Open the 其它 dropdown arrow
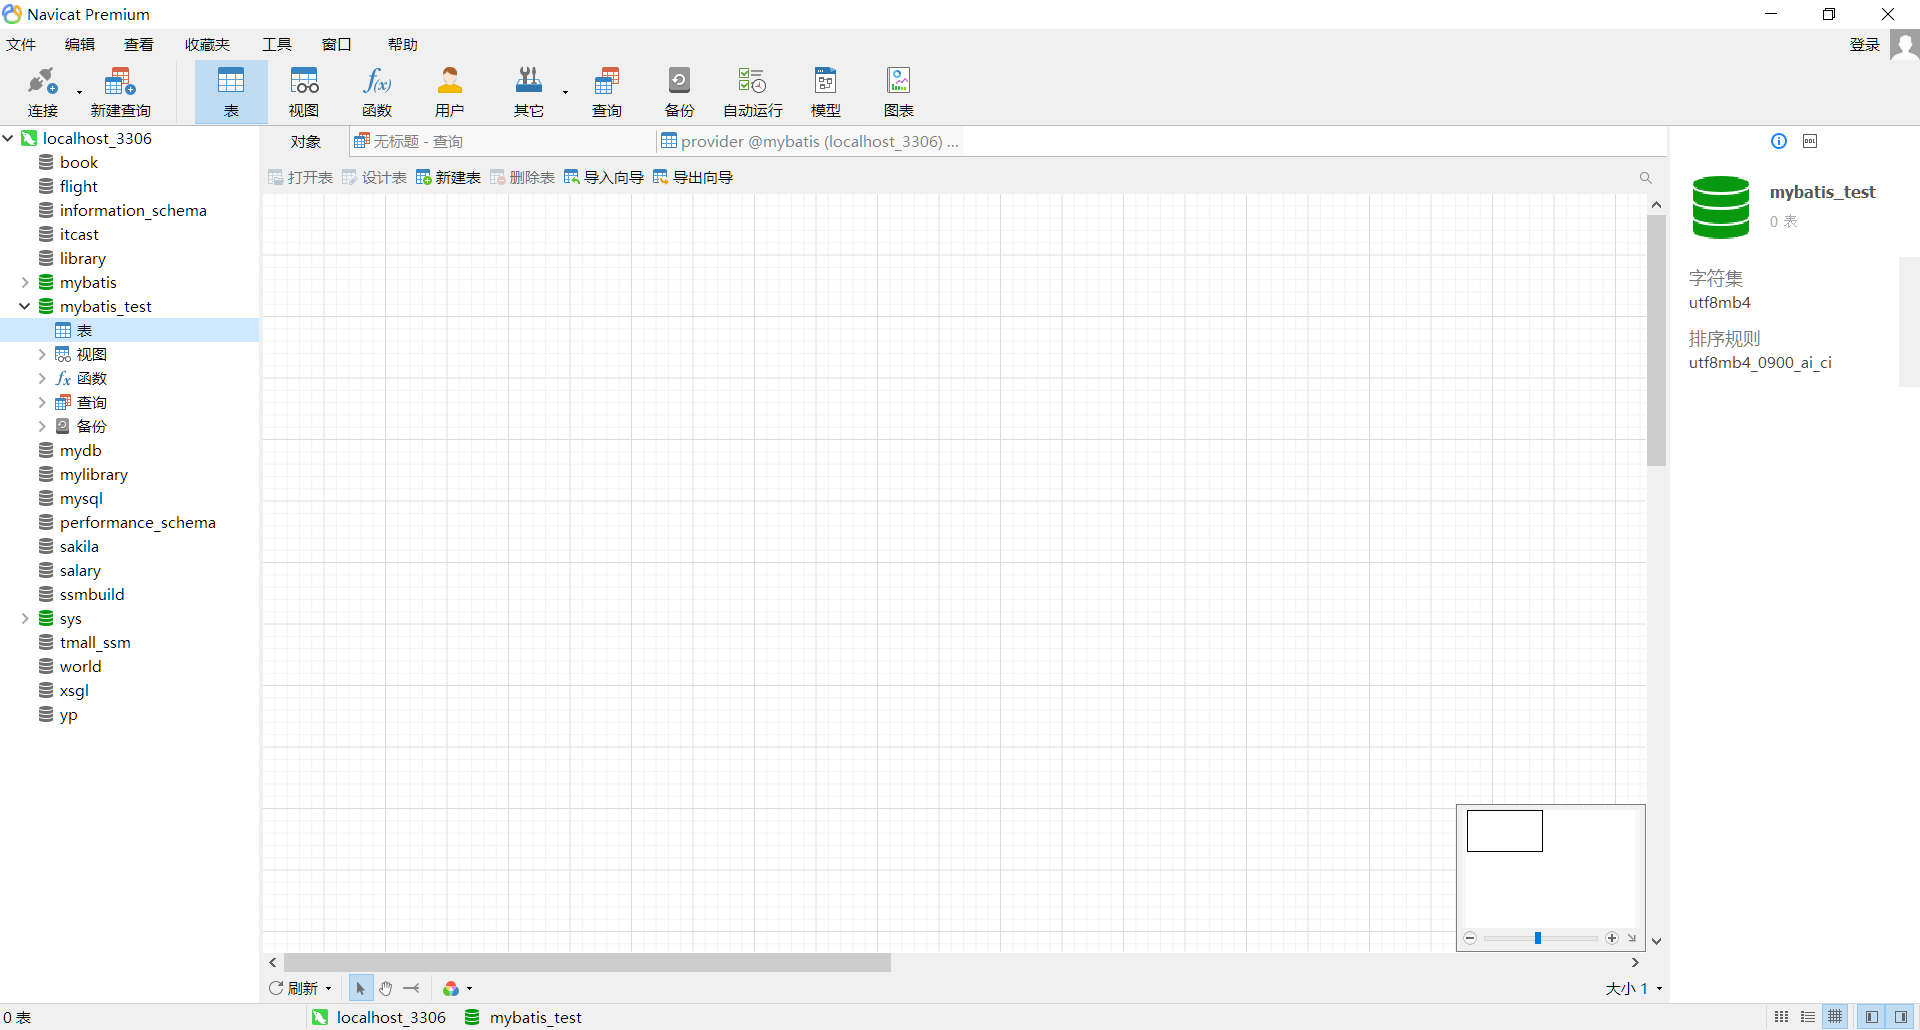1920x1030 pixels. pos(565,92)
